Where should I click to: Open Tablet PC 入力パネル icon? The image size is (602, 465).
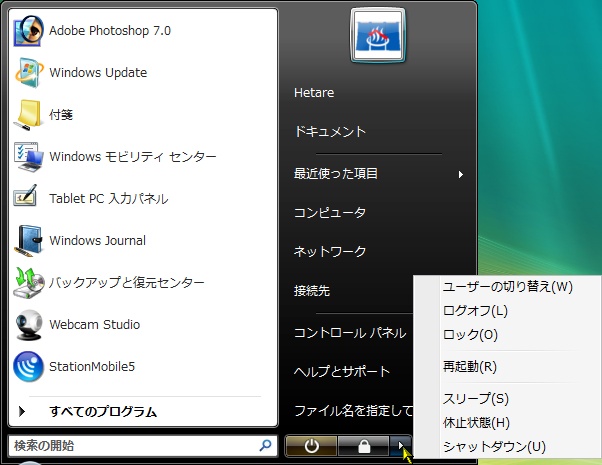coord(26,196)
